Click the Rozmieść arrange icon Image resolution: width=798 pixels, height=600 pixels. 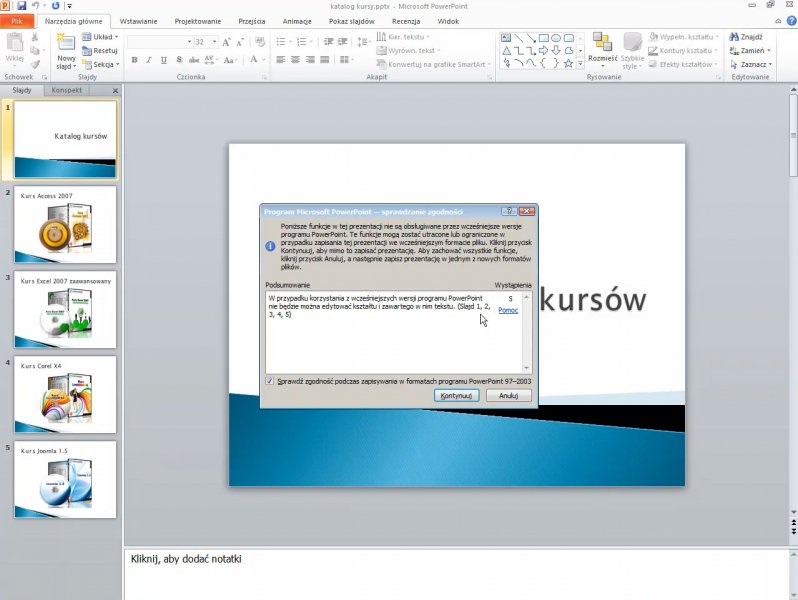pos(602,41)
